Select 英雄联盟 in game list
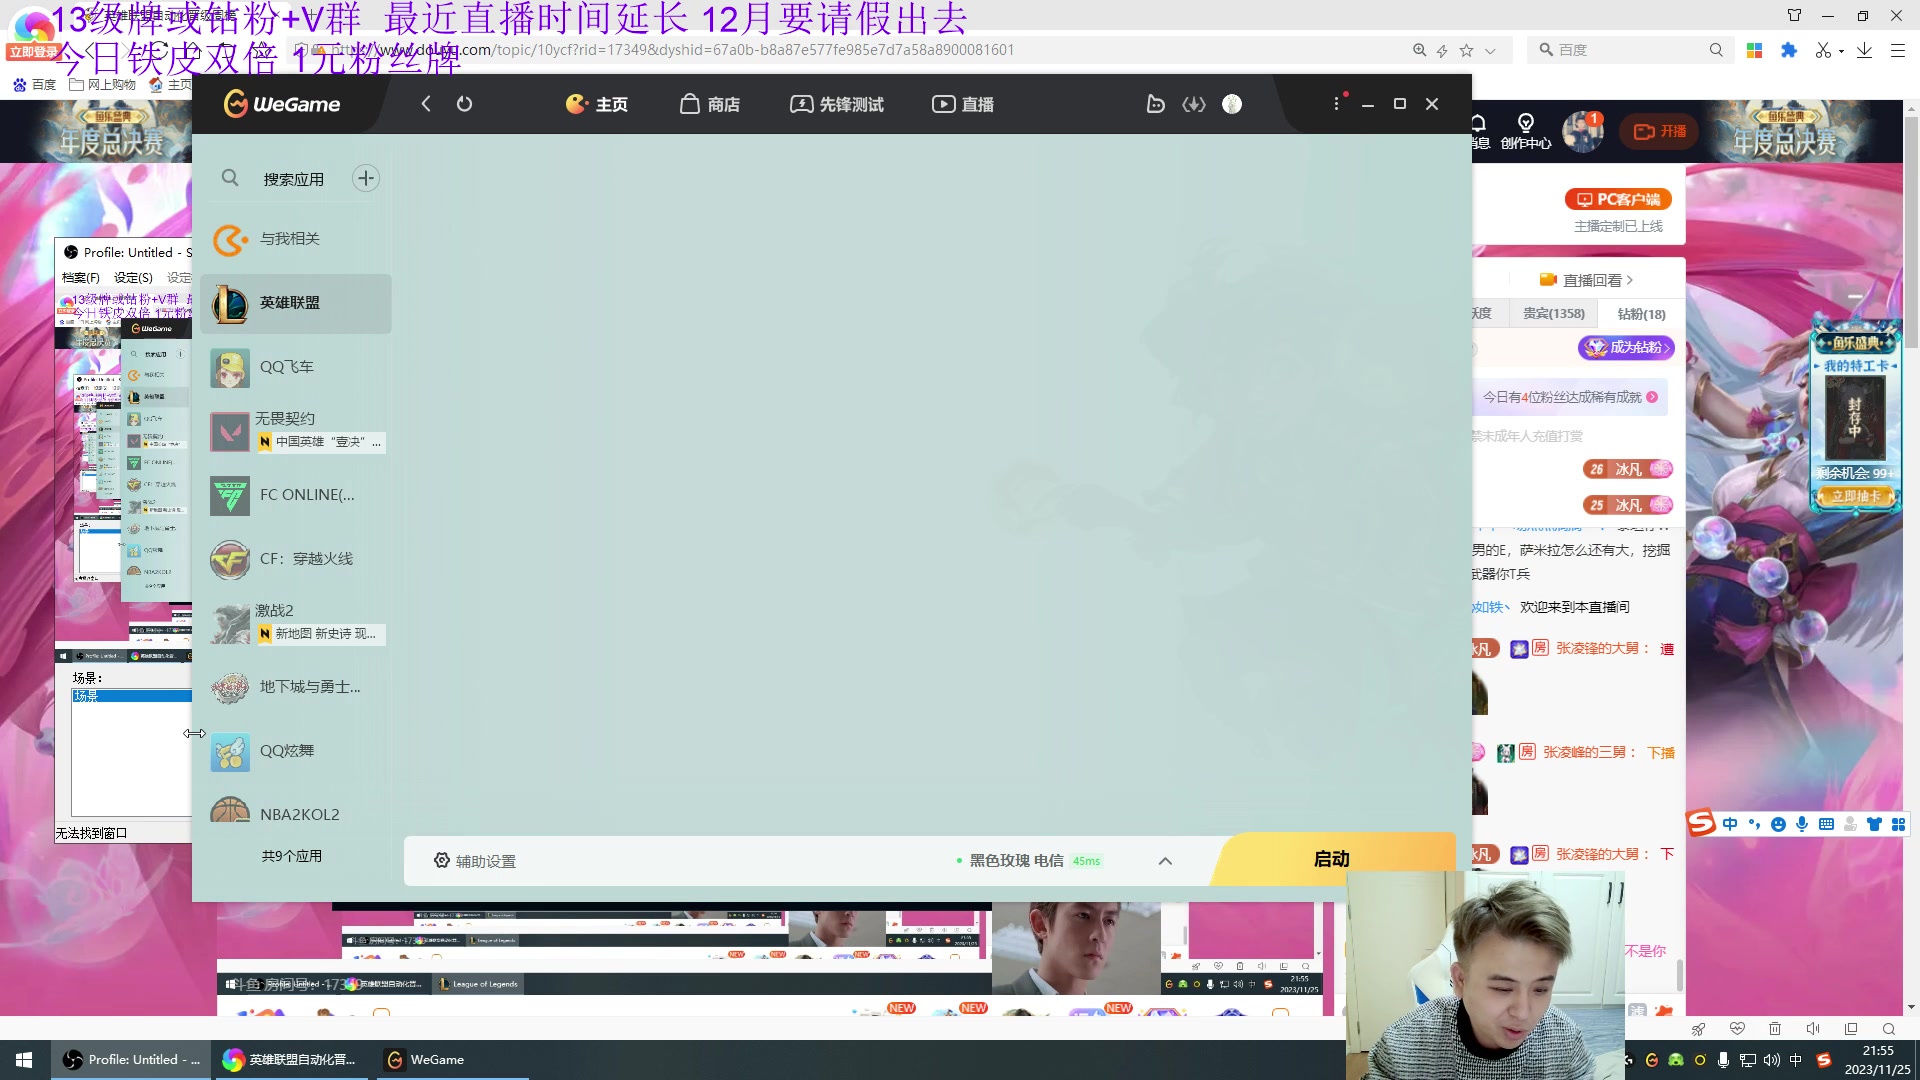 coord(296,303)
